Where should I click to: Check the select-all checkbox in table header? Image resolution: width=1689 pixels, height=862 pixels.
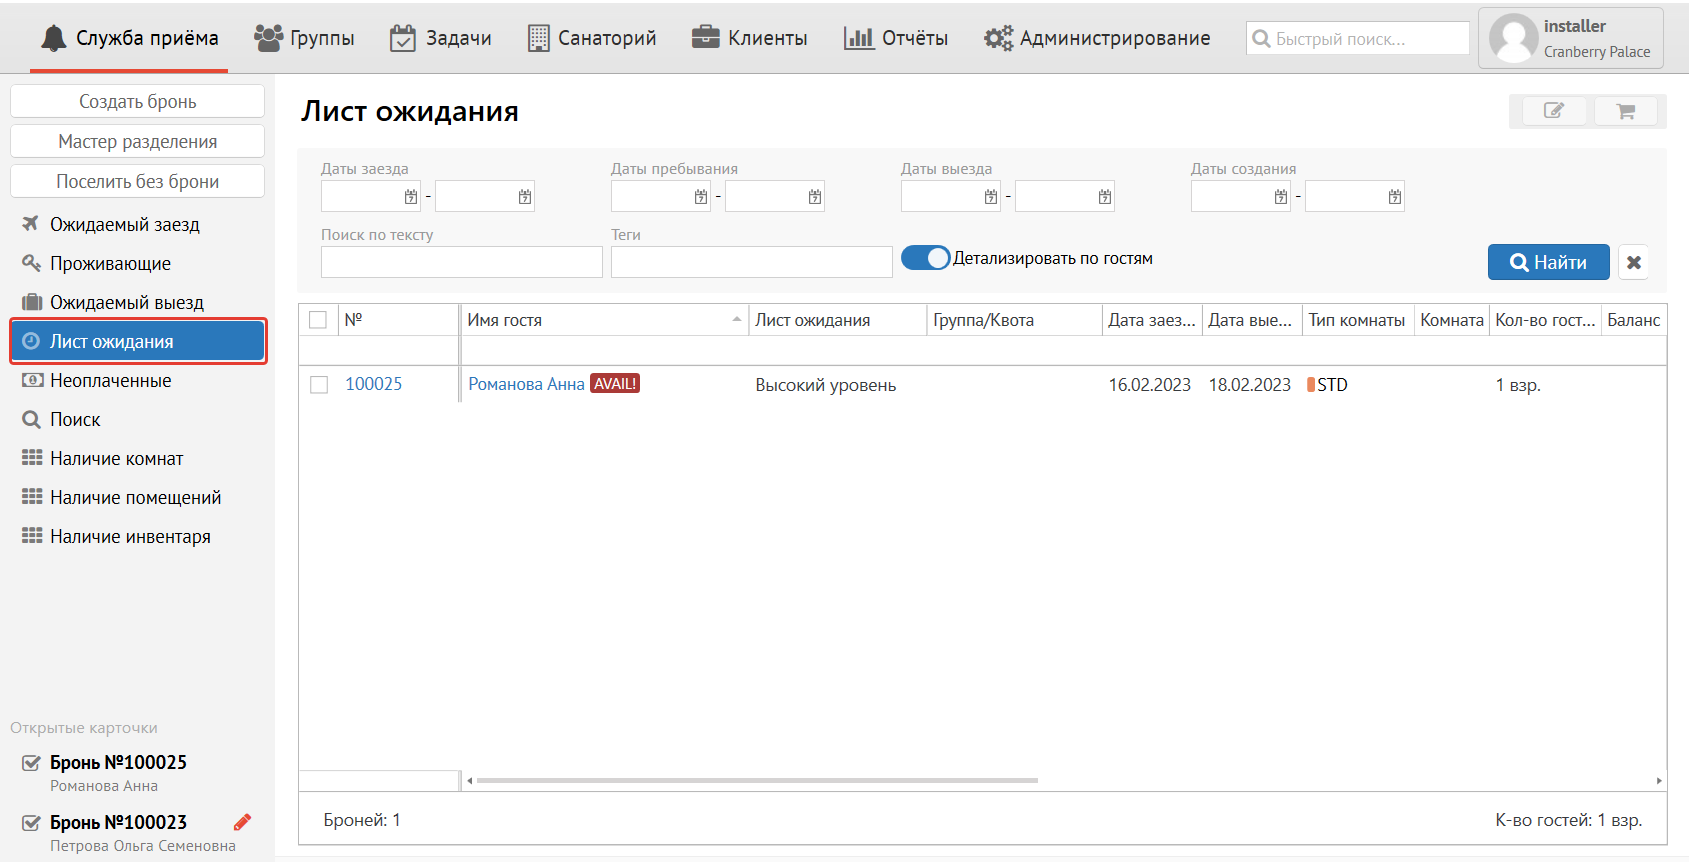[x=318, y=320]
